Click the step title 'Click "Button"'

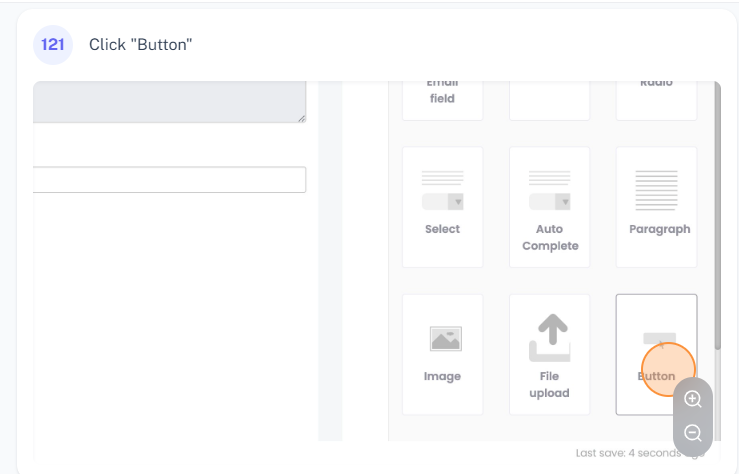(140, 45)
